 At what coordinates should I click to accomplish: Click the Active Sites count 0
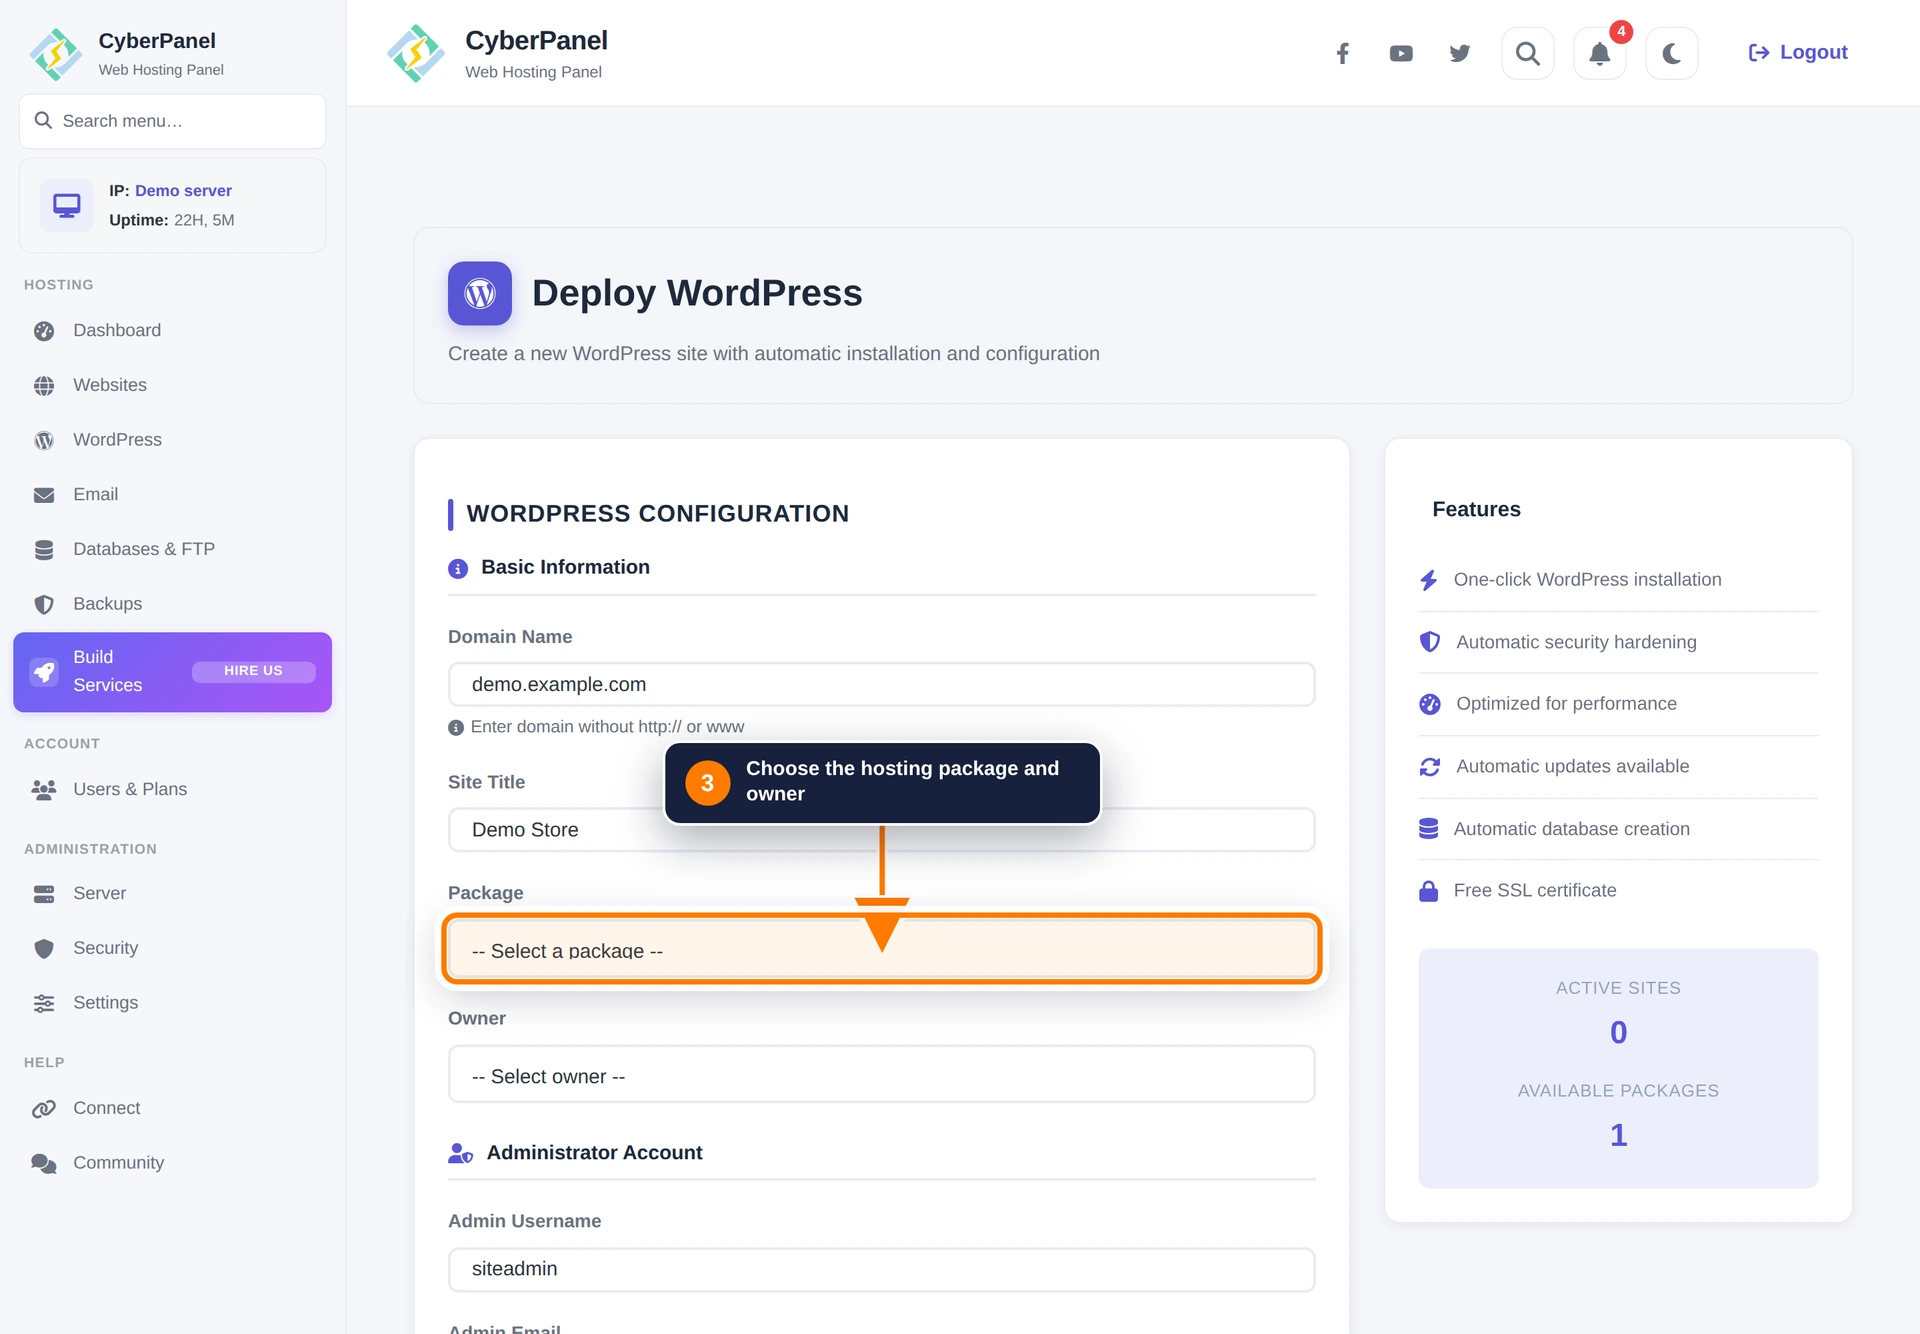pyautogui.click(x=1618, y=1032)
